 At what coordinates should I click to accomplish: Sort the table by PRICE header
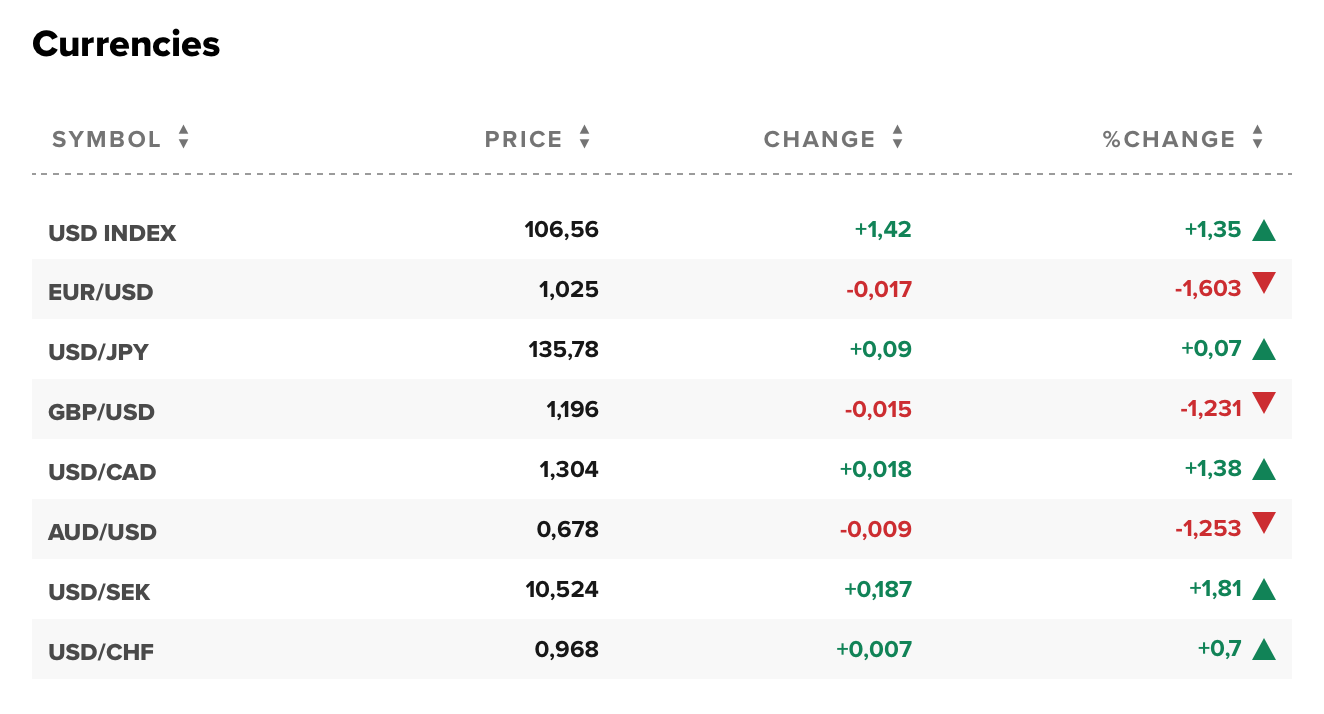(x=522, y=139)
